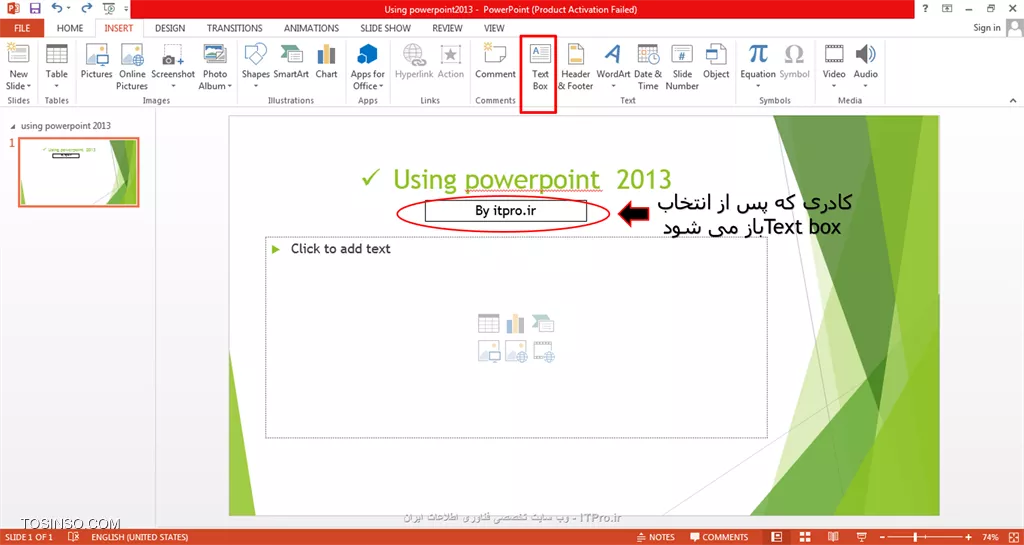The image size is (1024, 545).
Task: Switch to the DESIGN tab
Action: (170, 28)
